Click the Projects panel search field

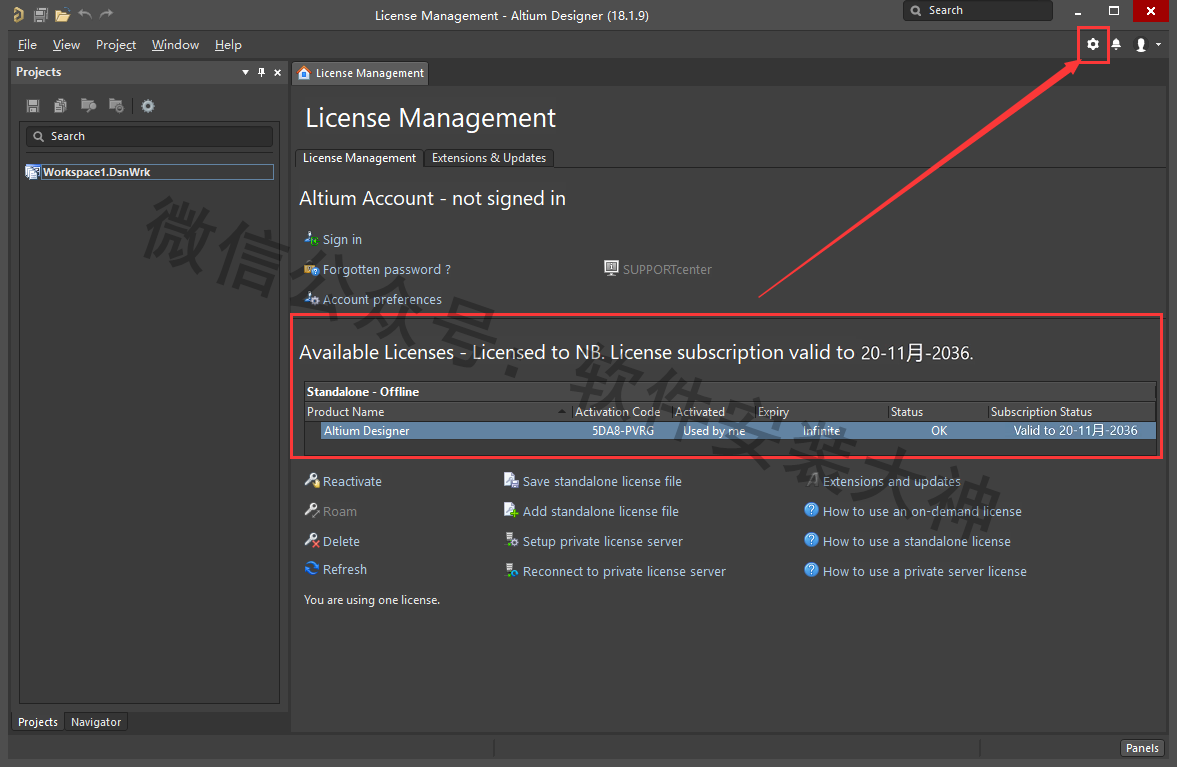(150, 136)
